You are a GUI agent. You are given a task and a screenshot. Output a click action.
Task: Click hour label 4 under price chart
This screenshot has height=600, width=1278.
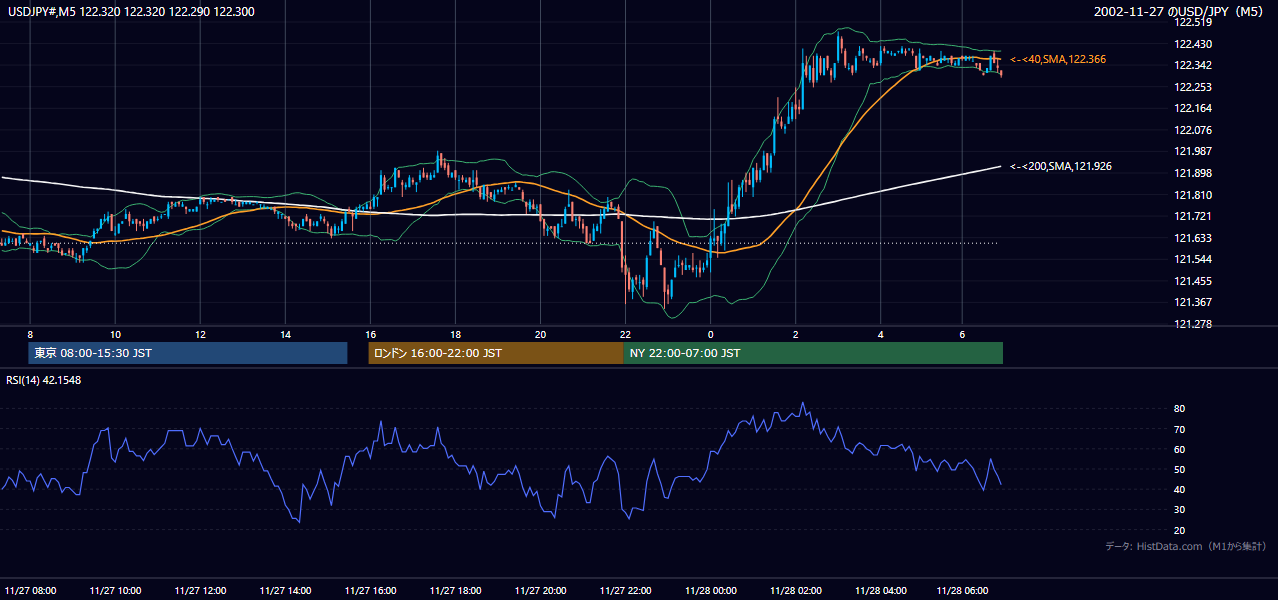(x=881, y=334)
